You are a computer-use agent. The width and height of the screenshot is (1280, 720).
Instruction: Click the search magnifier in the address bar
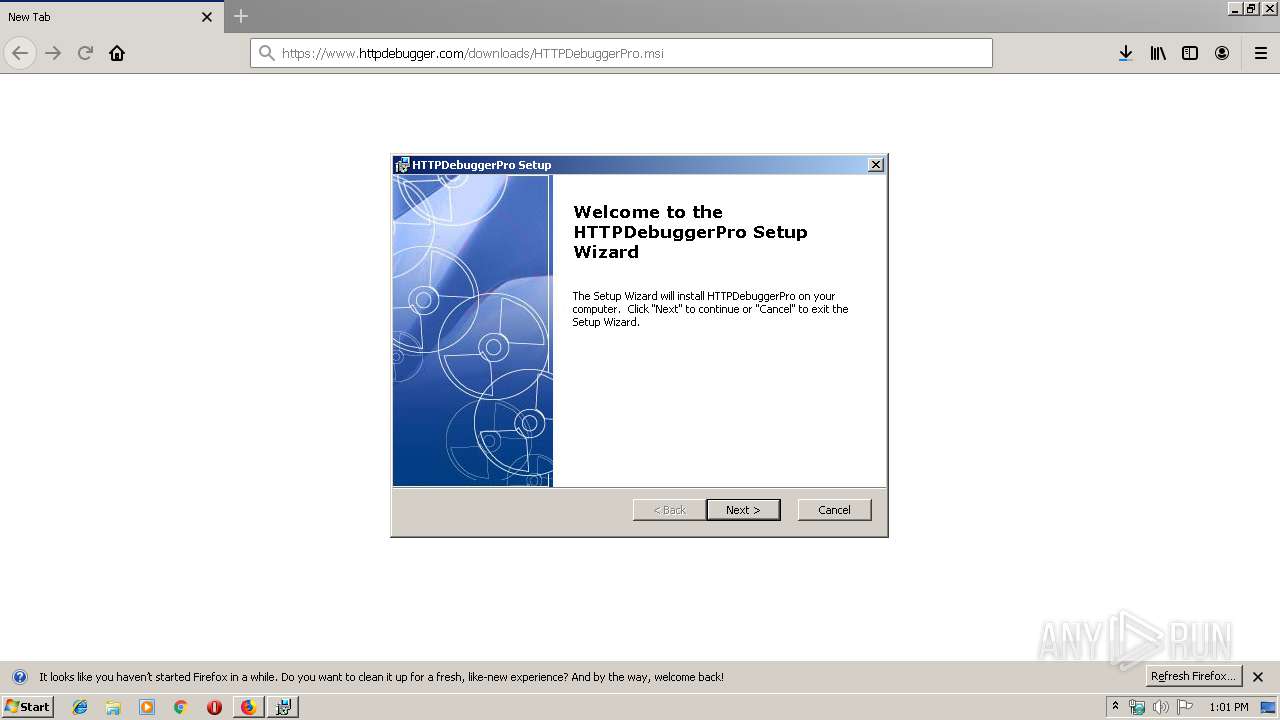click(266, 53)
